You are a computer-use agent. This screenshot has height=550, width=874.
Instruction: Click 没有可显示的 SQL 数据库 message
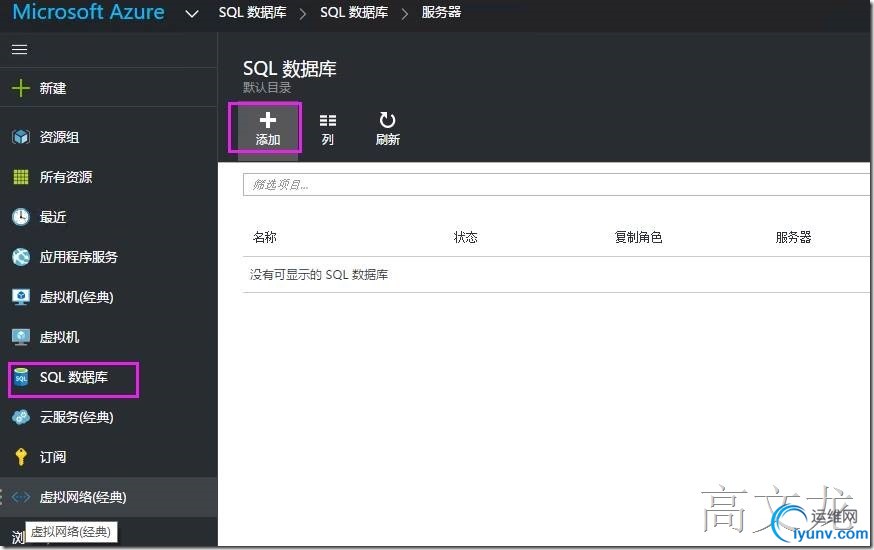click(x=319, y=275)
